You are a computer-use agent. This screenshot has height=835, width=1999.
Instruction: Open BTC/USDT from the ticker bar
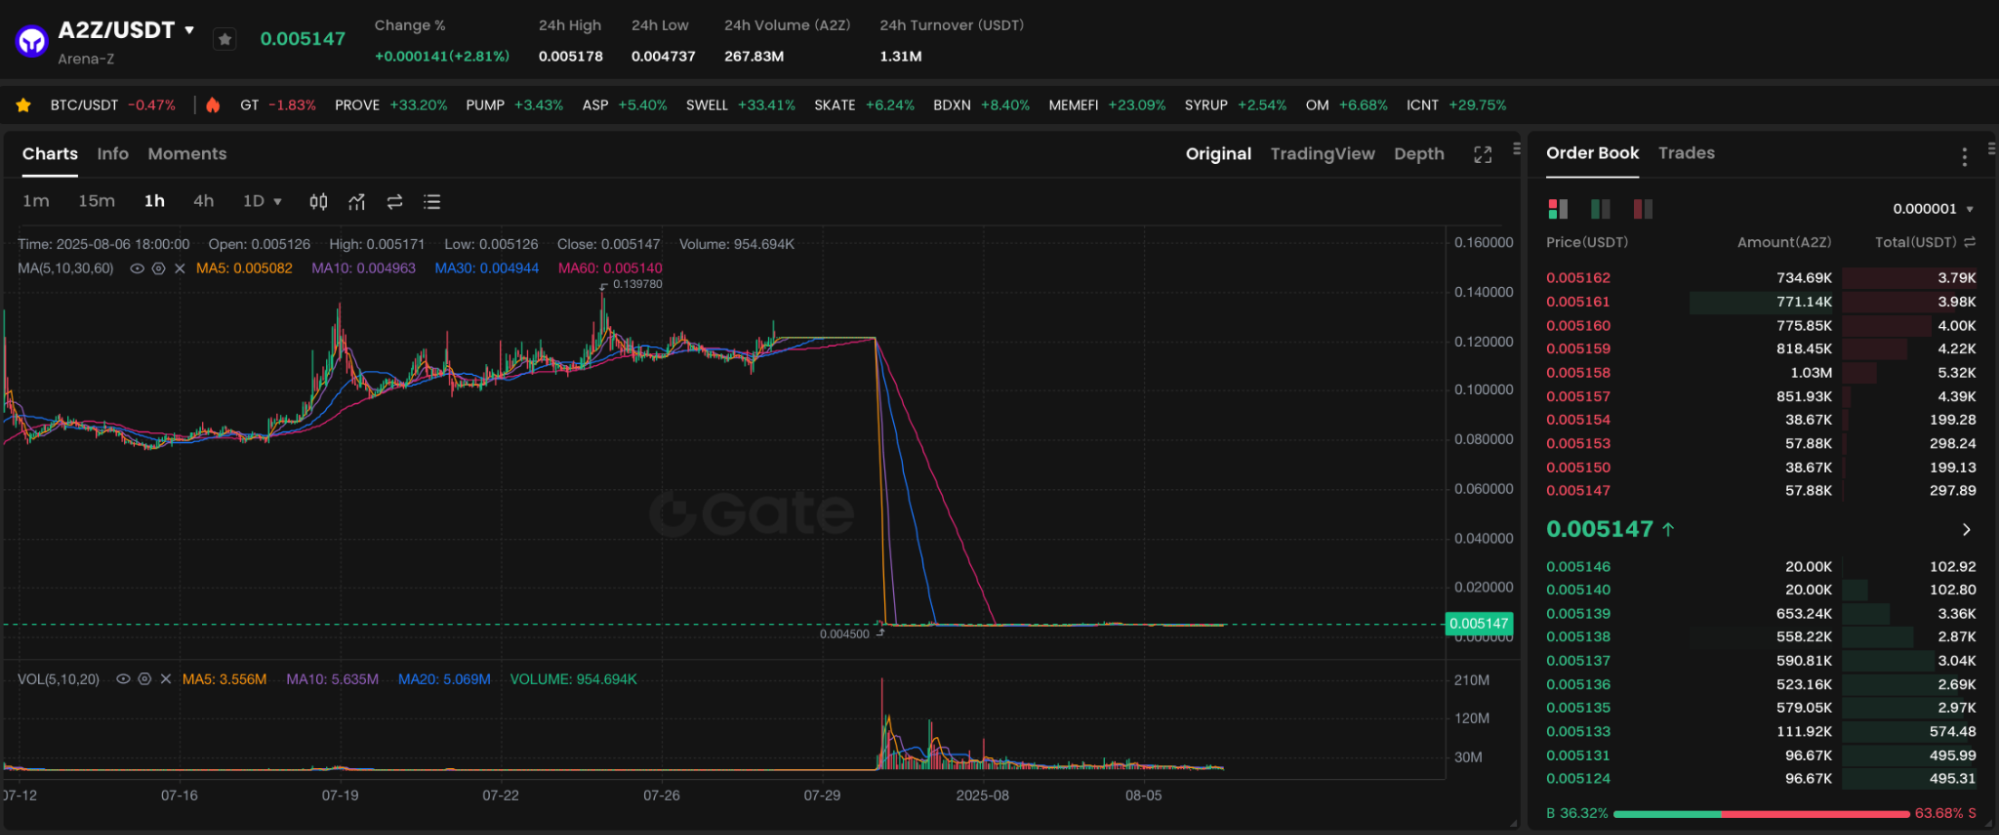113,105
